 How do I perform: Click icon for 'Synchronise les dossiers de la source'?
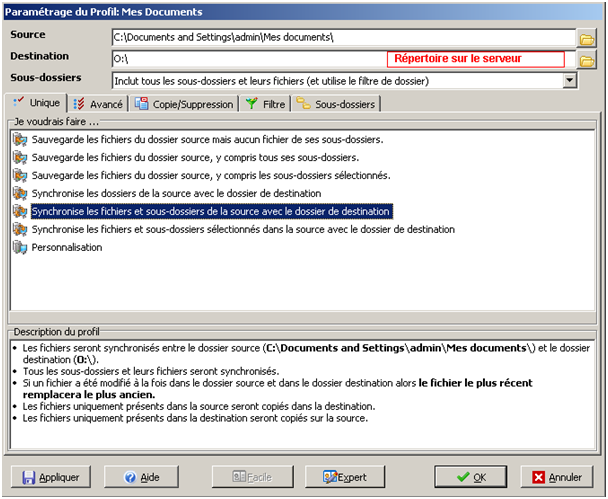20,193
